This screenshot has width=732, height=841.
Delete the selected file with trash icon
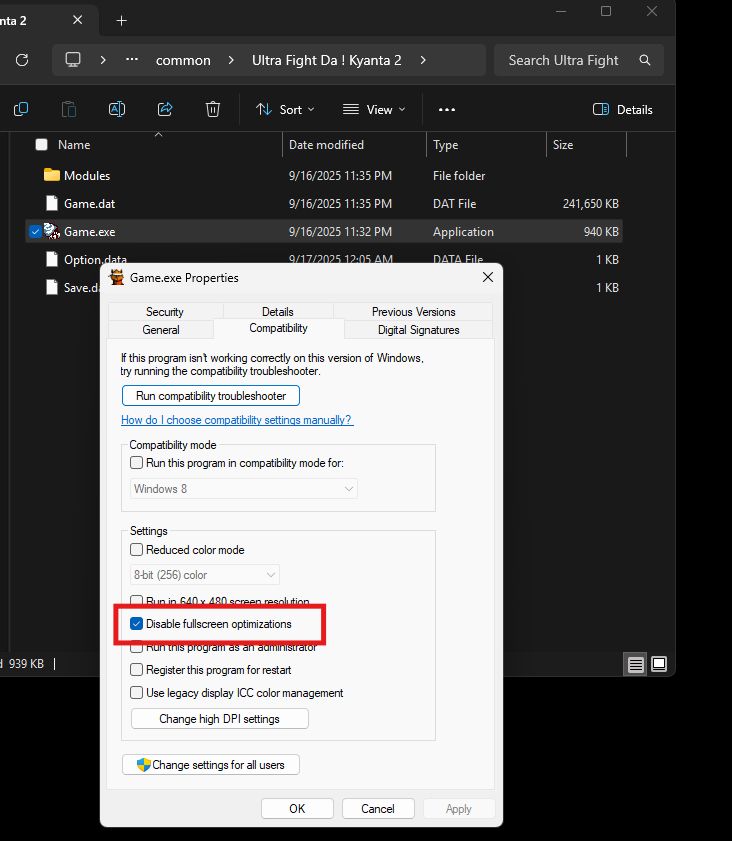213,109
